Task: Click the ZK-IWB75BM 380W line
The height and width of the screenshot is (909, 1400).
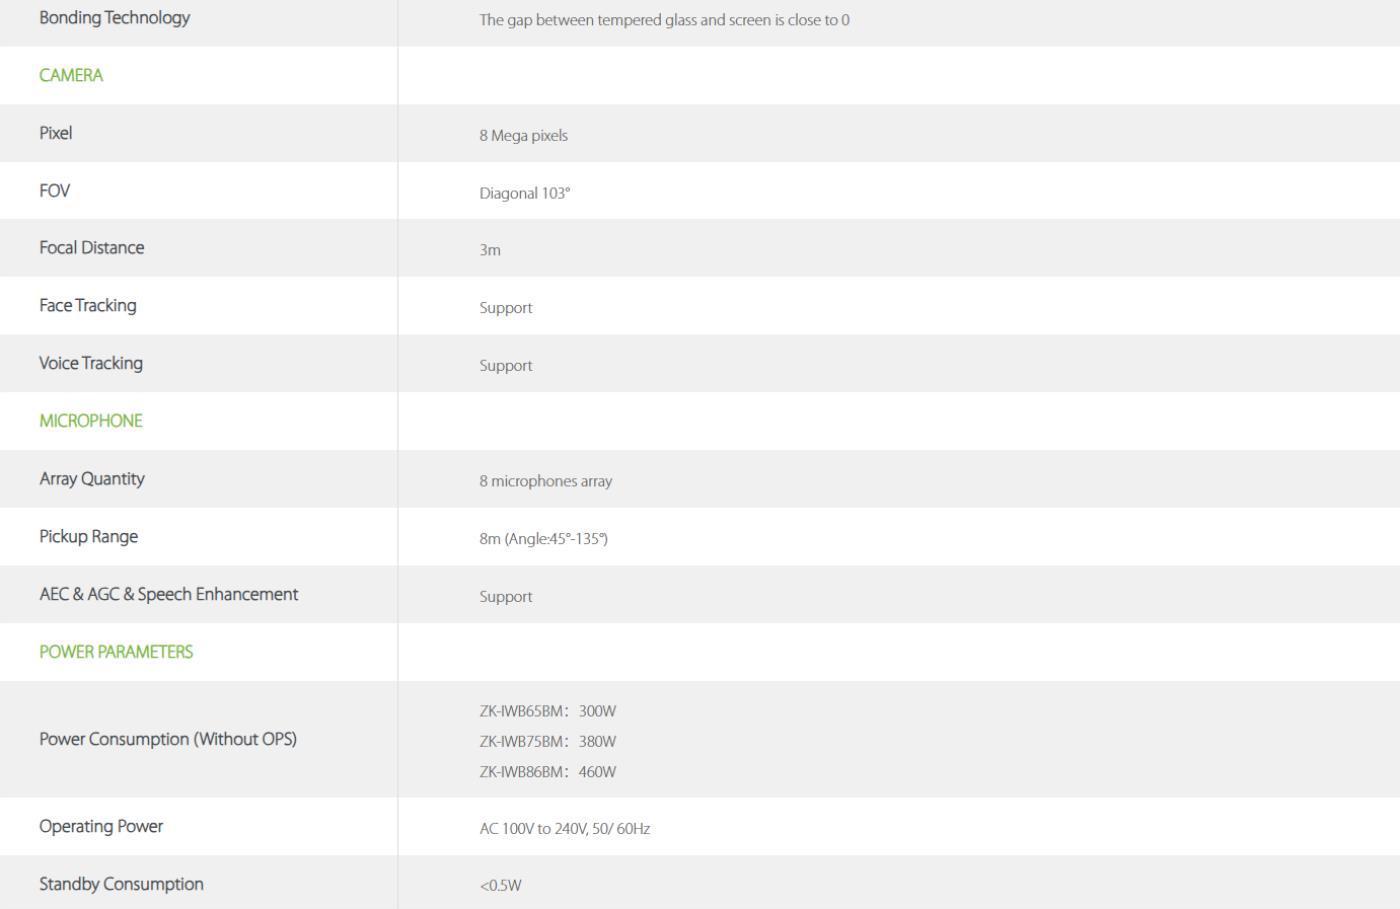Action: (547, 742)
